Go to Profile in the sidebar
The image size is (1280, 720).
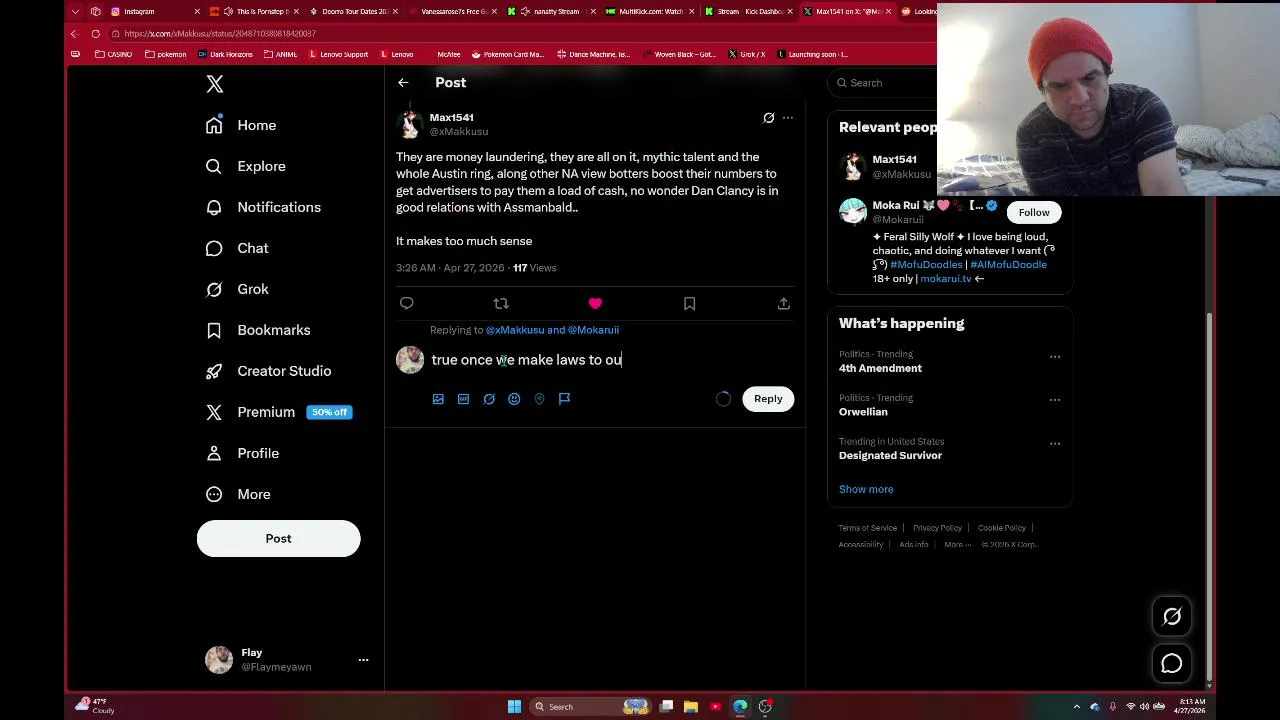tap(242, 453)
